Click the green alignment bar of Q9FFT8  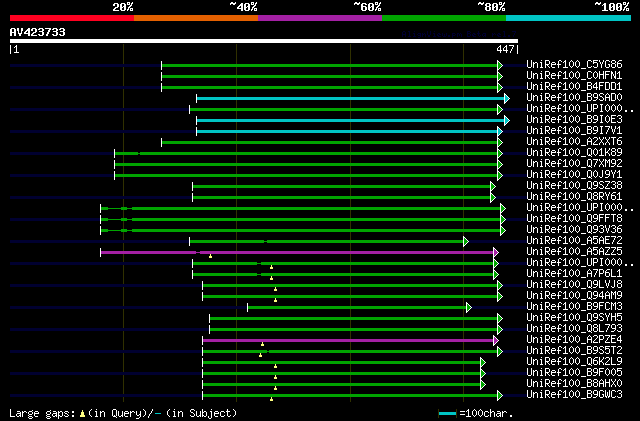click(300, 220)
